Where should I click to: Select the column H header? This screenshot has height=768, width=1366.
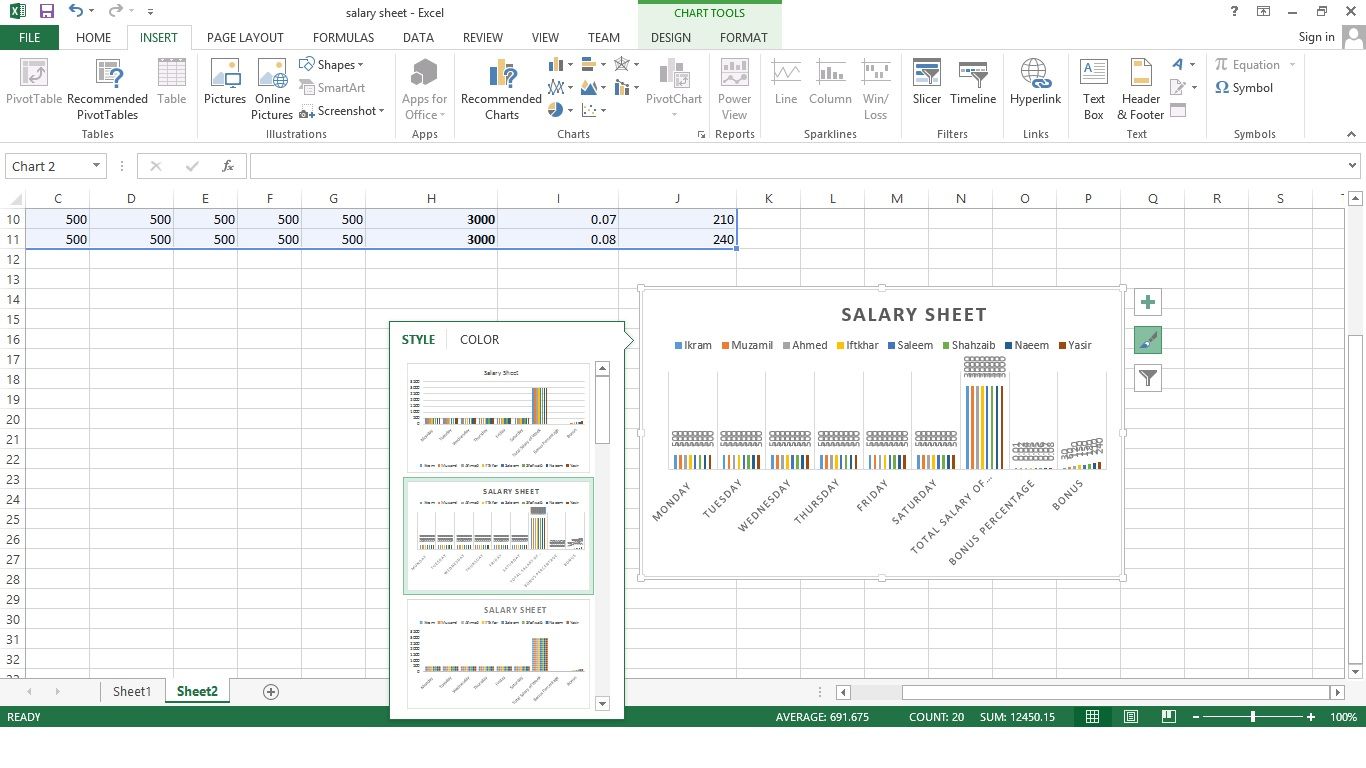[x=431, y=198]
